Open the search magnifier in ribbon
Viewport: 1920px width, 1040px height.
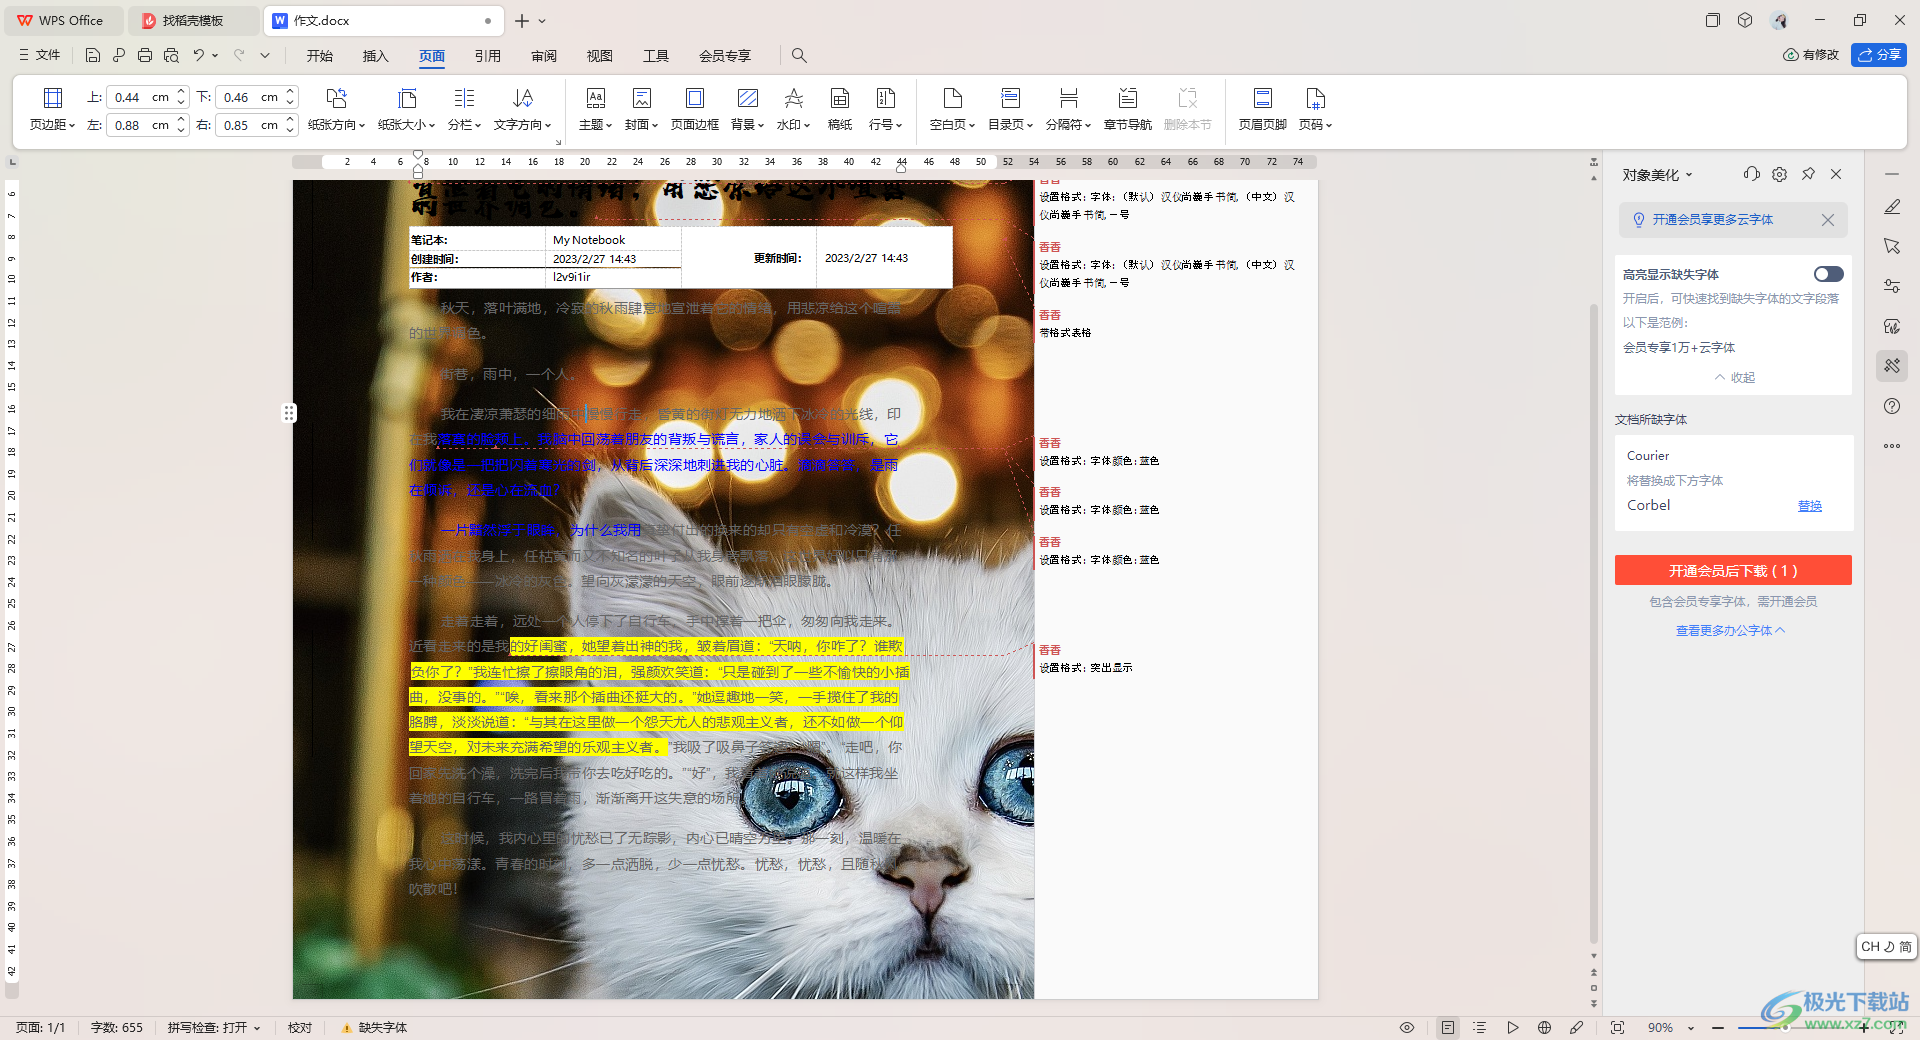799,55
